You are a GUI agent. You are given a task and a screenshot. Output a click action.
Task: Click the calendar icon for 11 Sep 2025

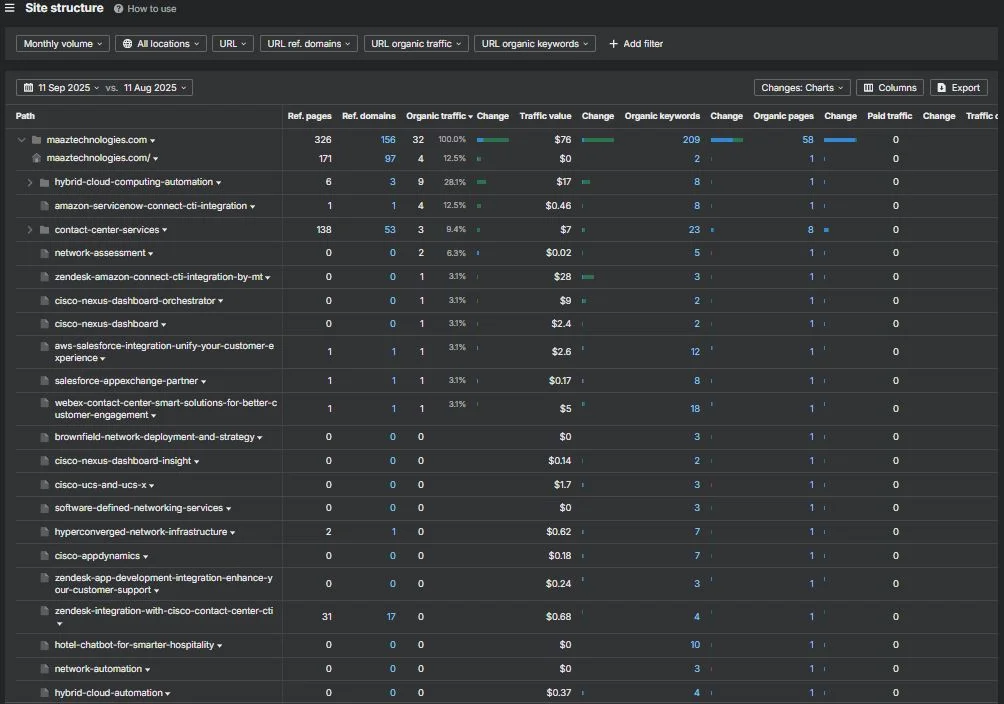tap(28, 88)
